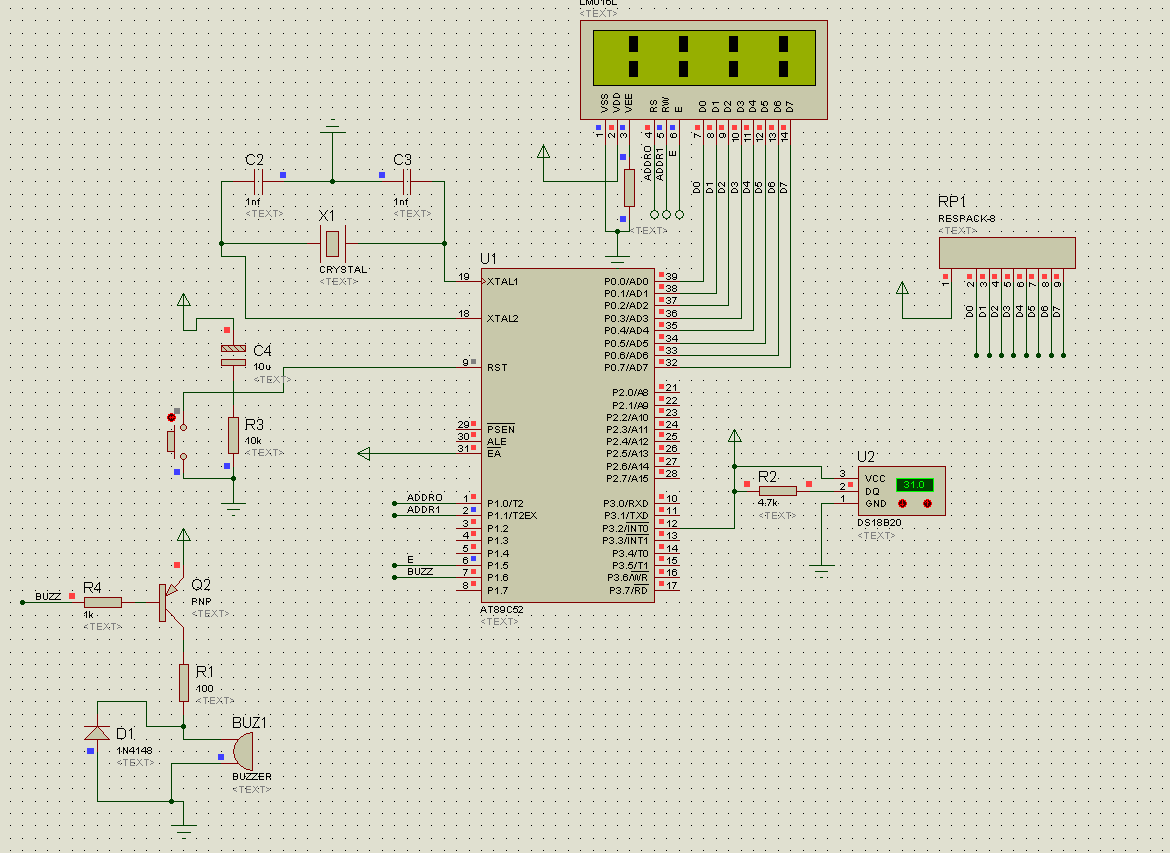Click the C3 capacitor symbol
The image size is (1170, 853).
[x=406, y=182]
